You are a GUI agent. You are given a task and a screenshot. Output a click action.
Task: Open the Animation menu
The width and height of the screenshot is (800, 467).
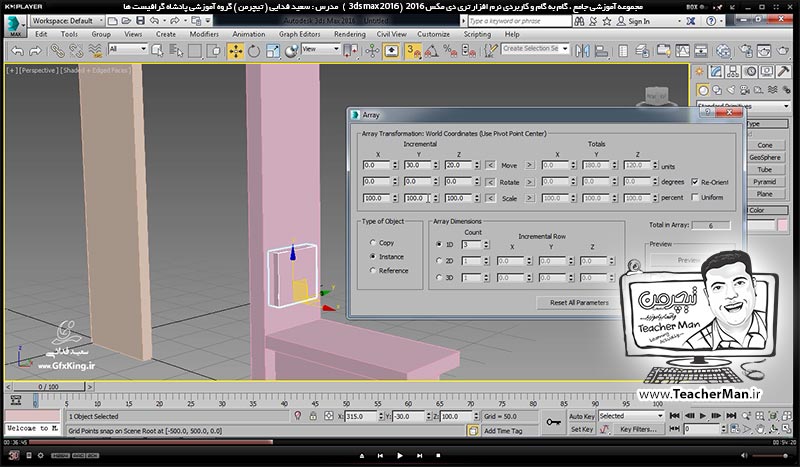248,34
